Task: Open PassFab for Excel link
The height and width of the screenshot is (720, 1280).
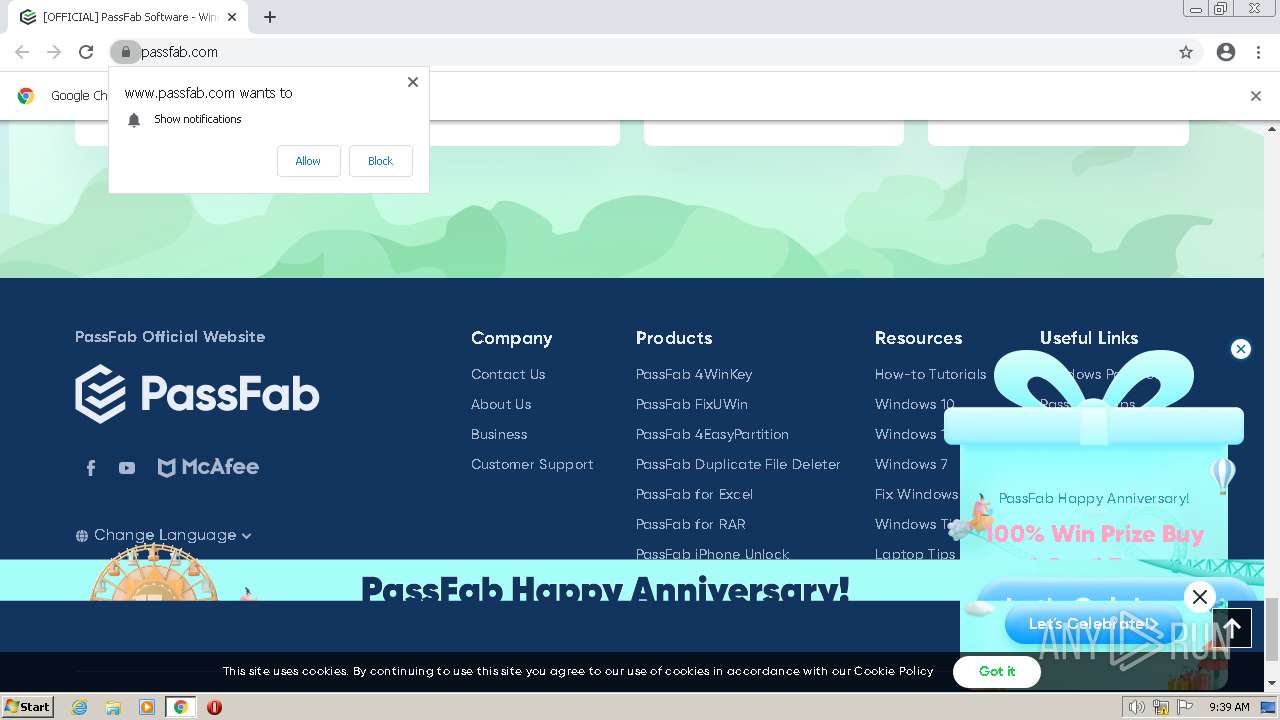Action: [694, 494]
